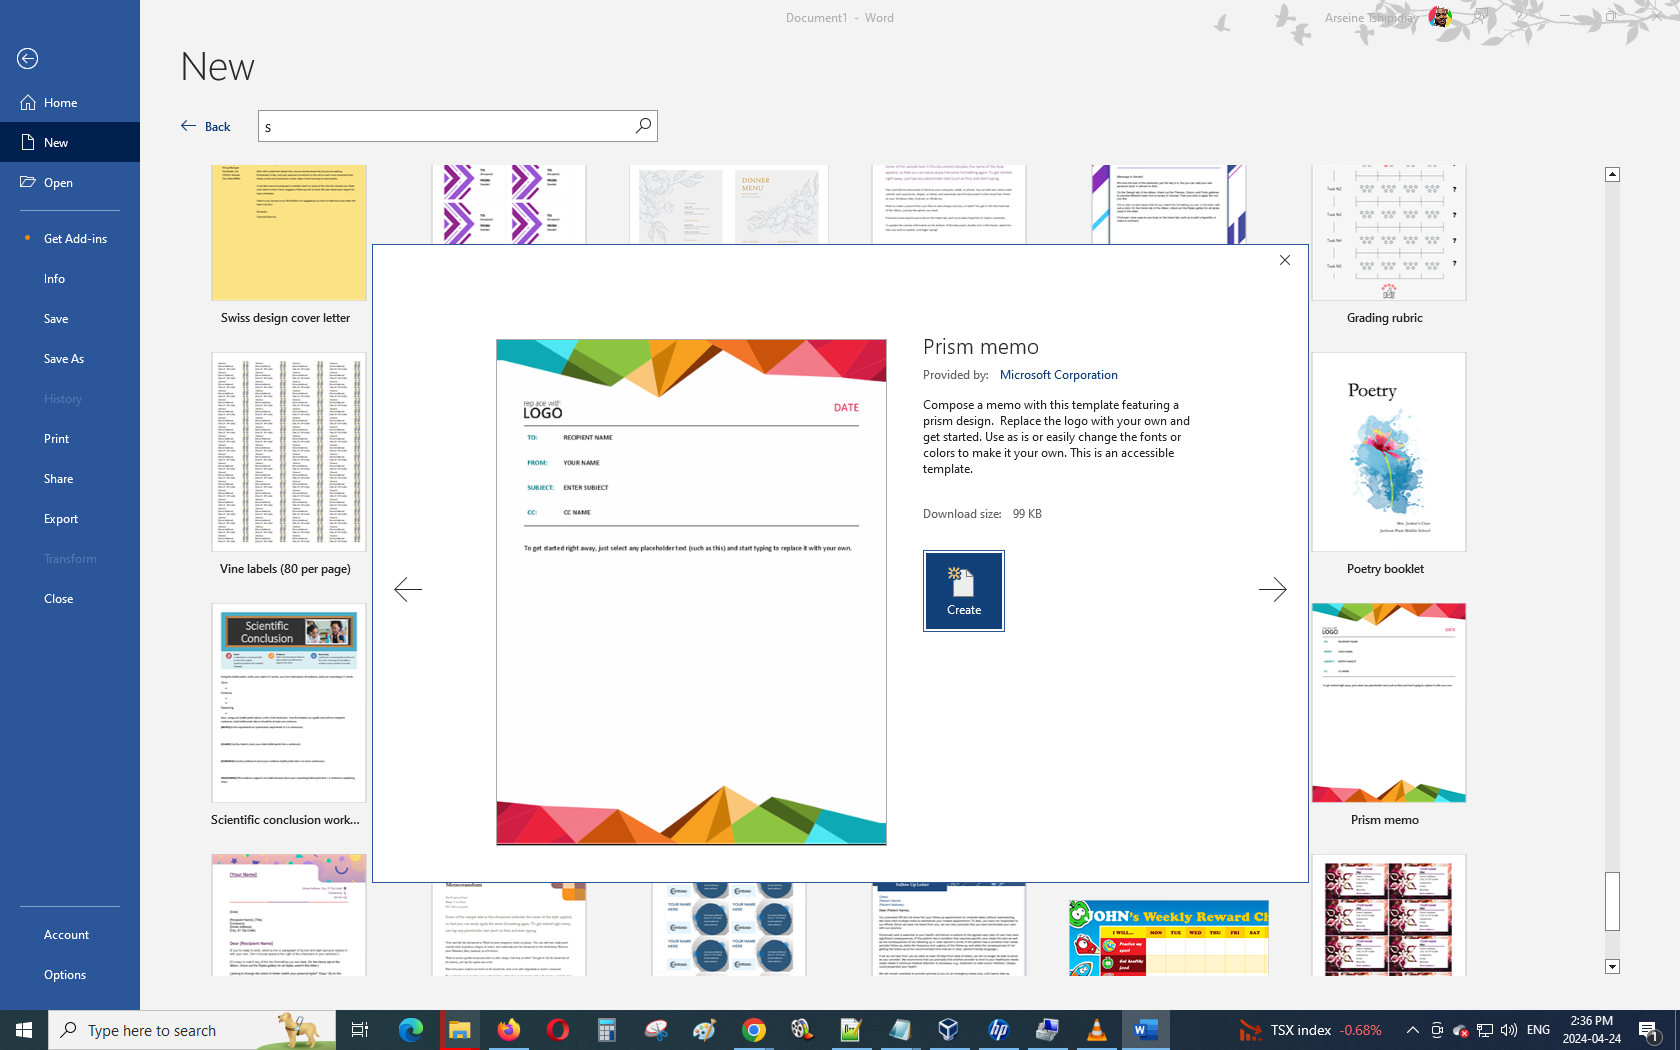Show the next template preview arrow

point(1272,590)
